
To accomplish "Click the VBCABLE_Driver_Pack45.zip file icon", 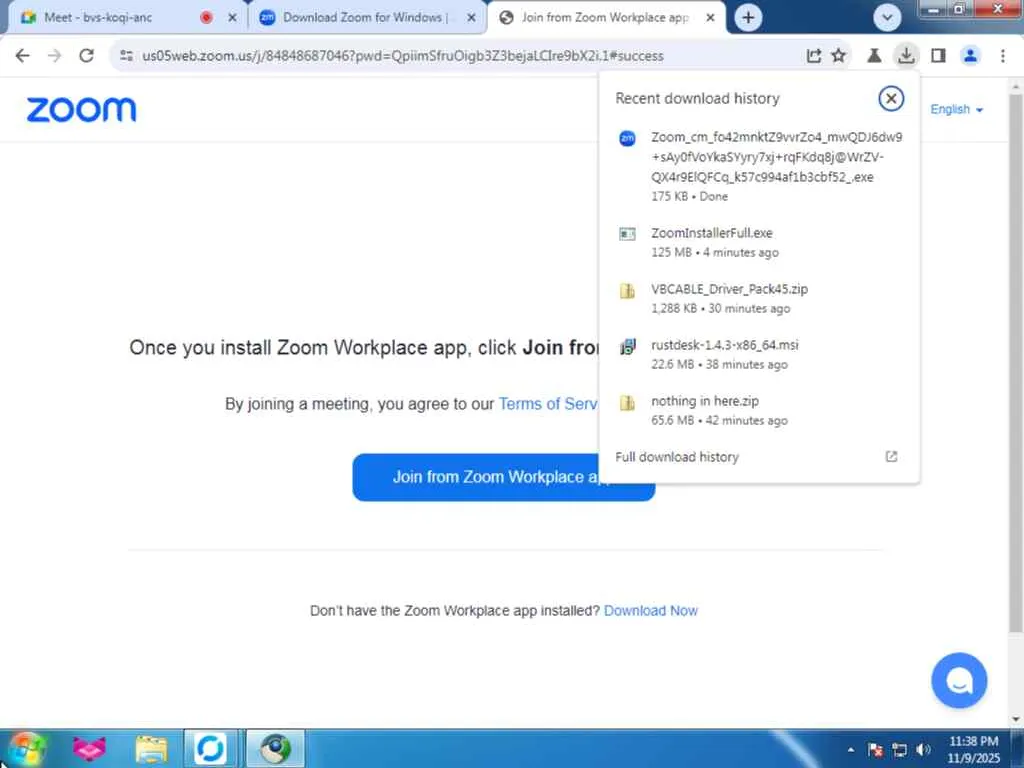I will click(x=627, y=291).
